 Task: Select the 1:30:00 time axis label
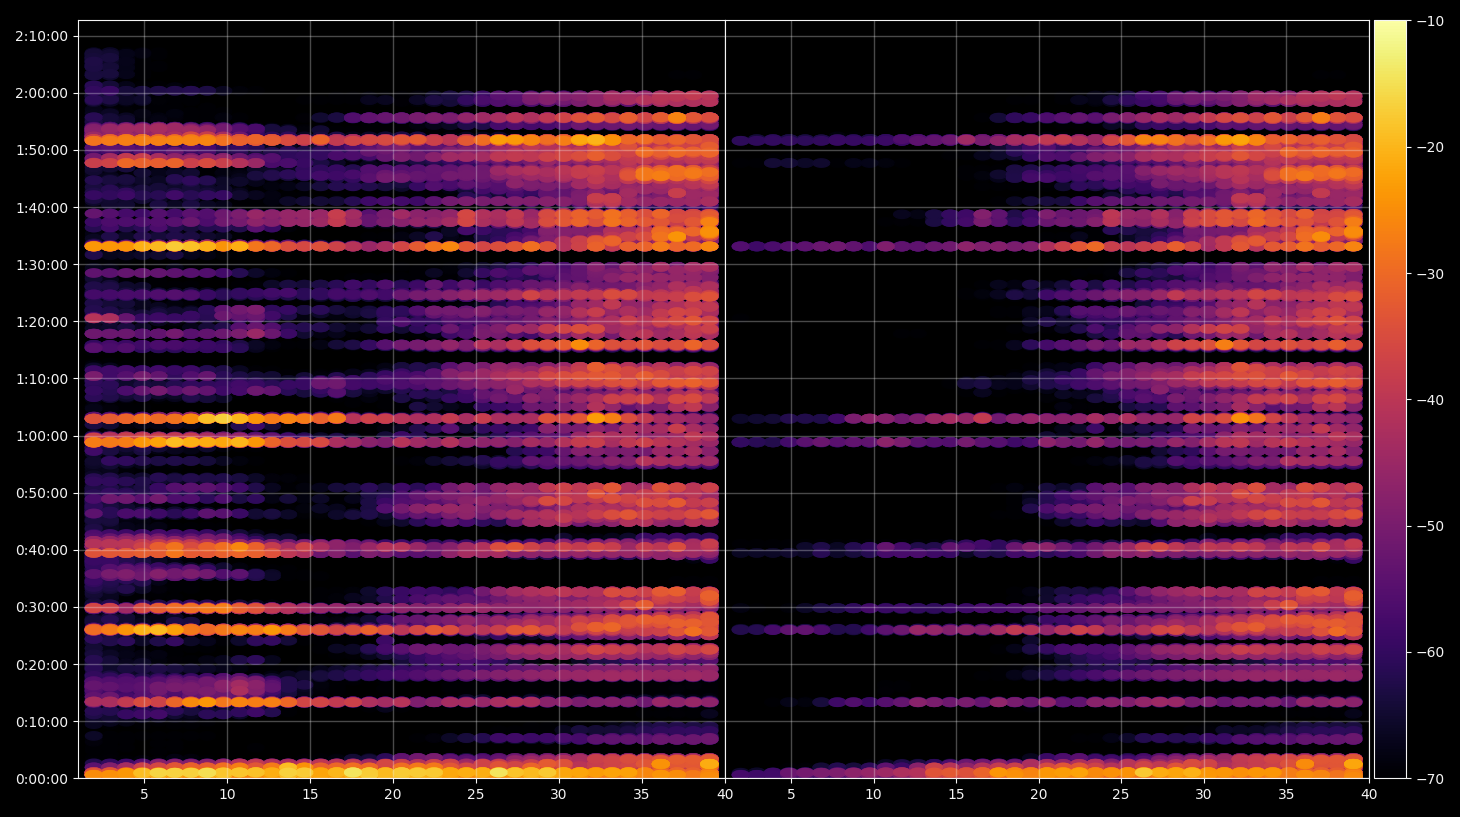(42, 265)
